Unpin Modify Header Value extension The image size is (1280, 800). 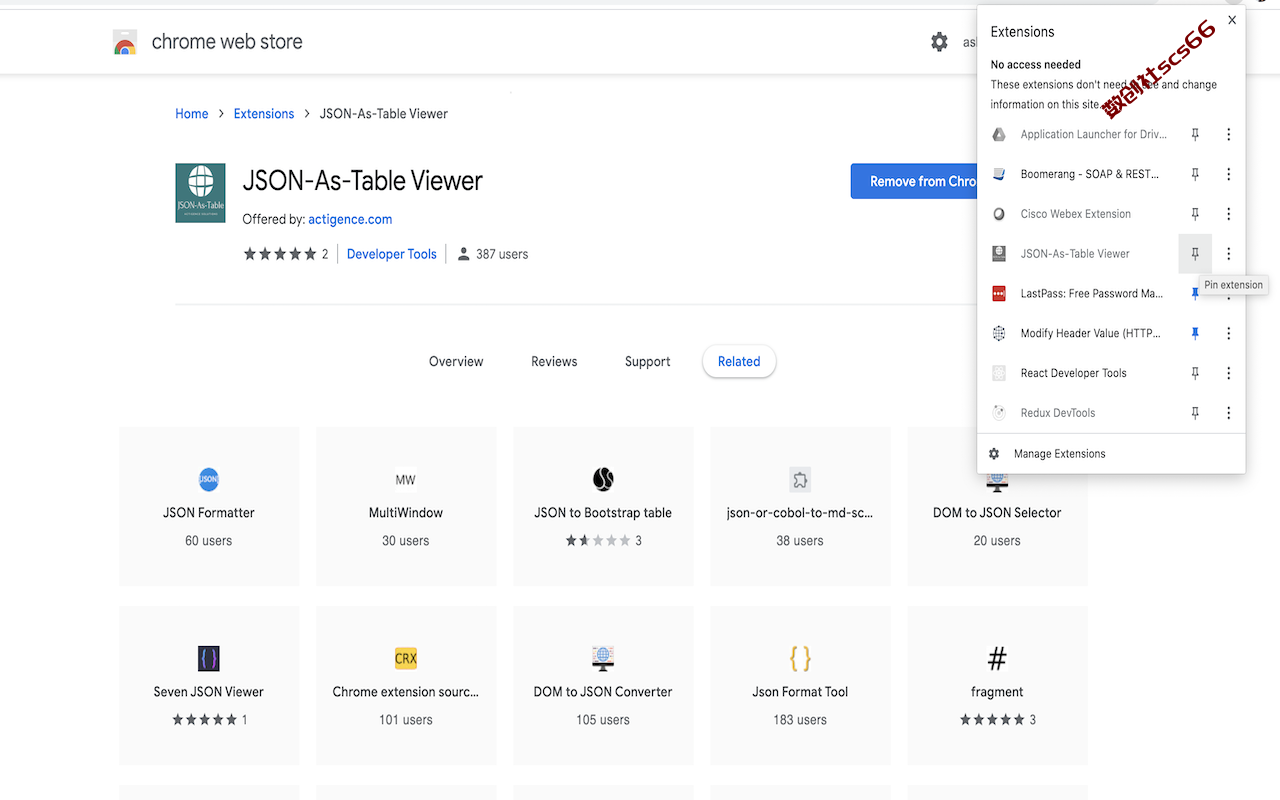[x=1195, y=333]
